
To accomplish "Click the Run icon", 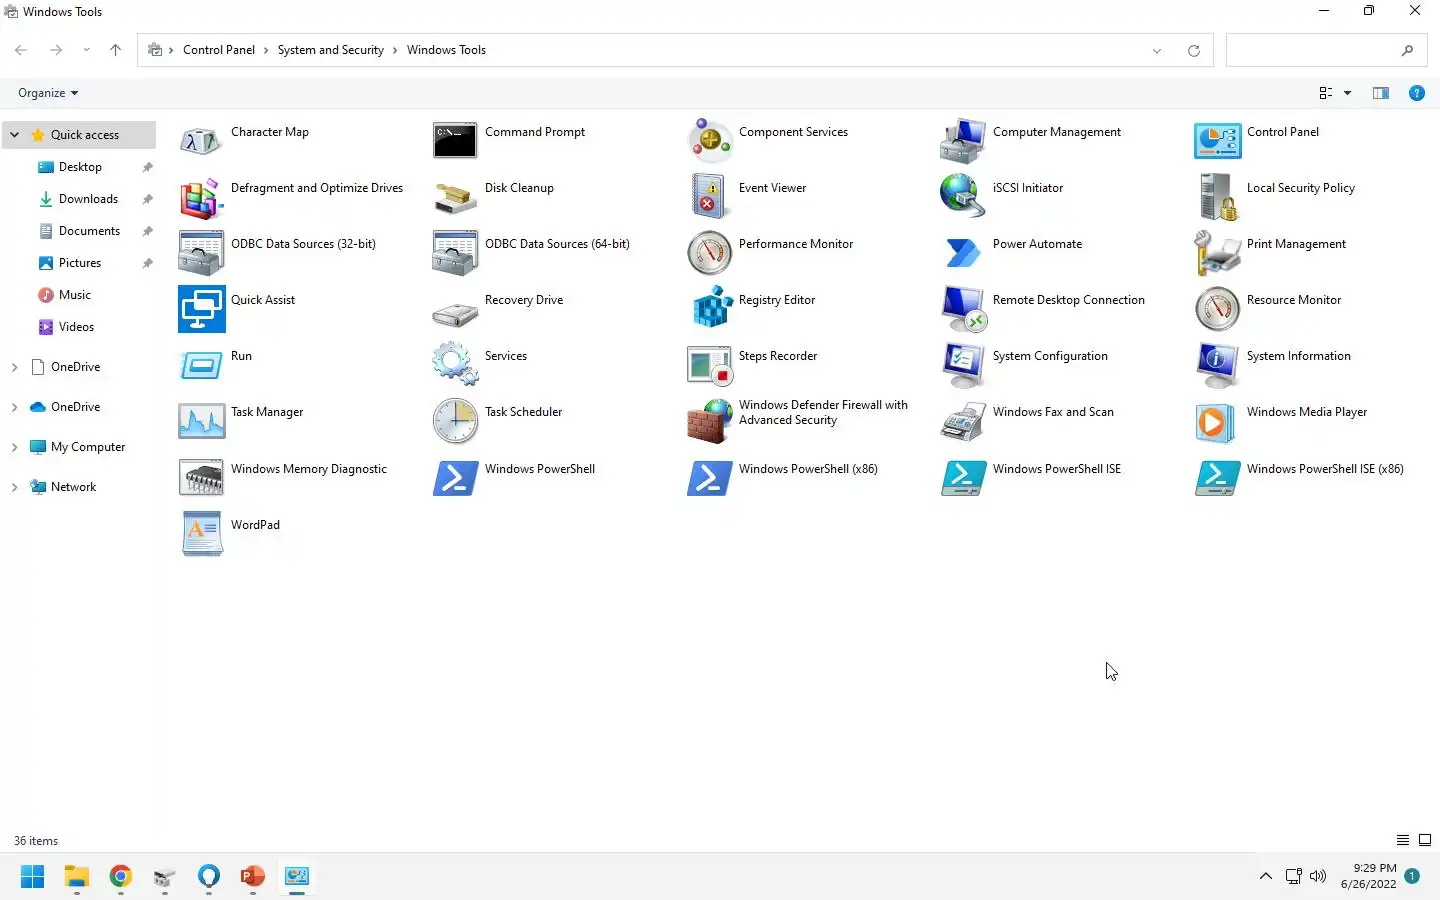I will 201,365.
